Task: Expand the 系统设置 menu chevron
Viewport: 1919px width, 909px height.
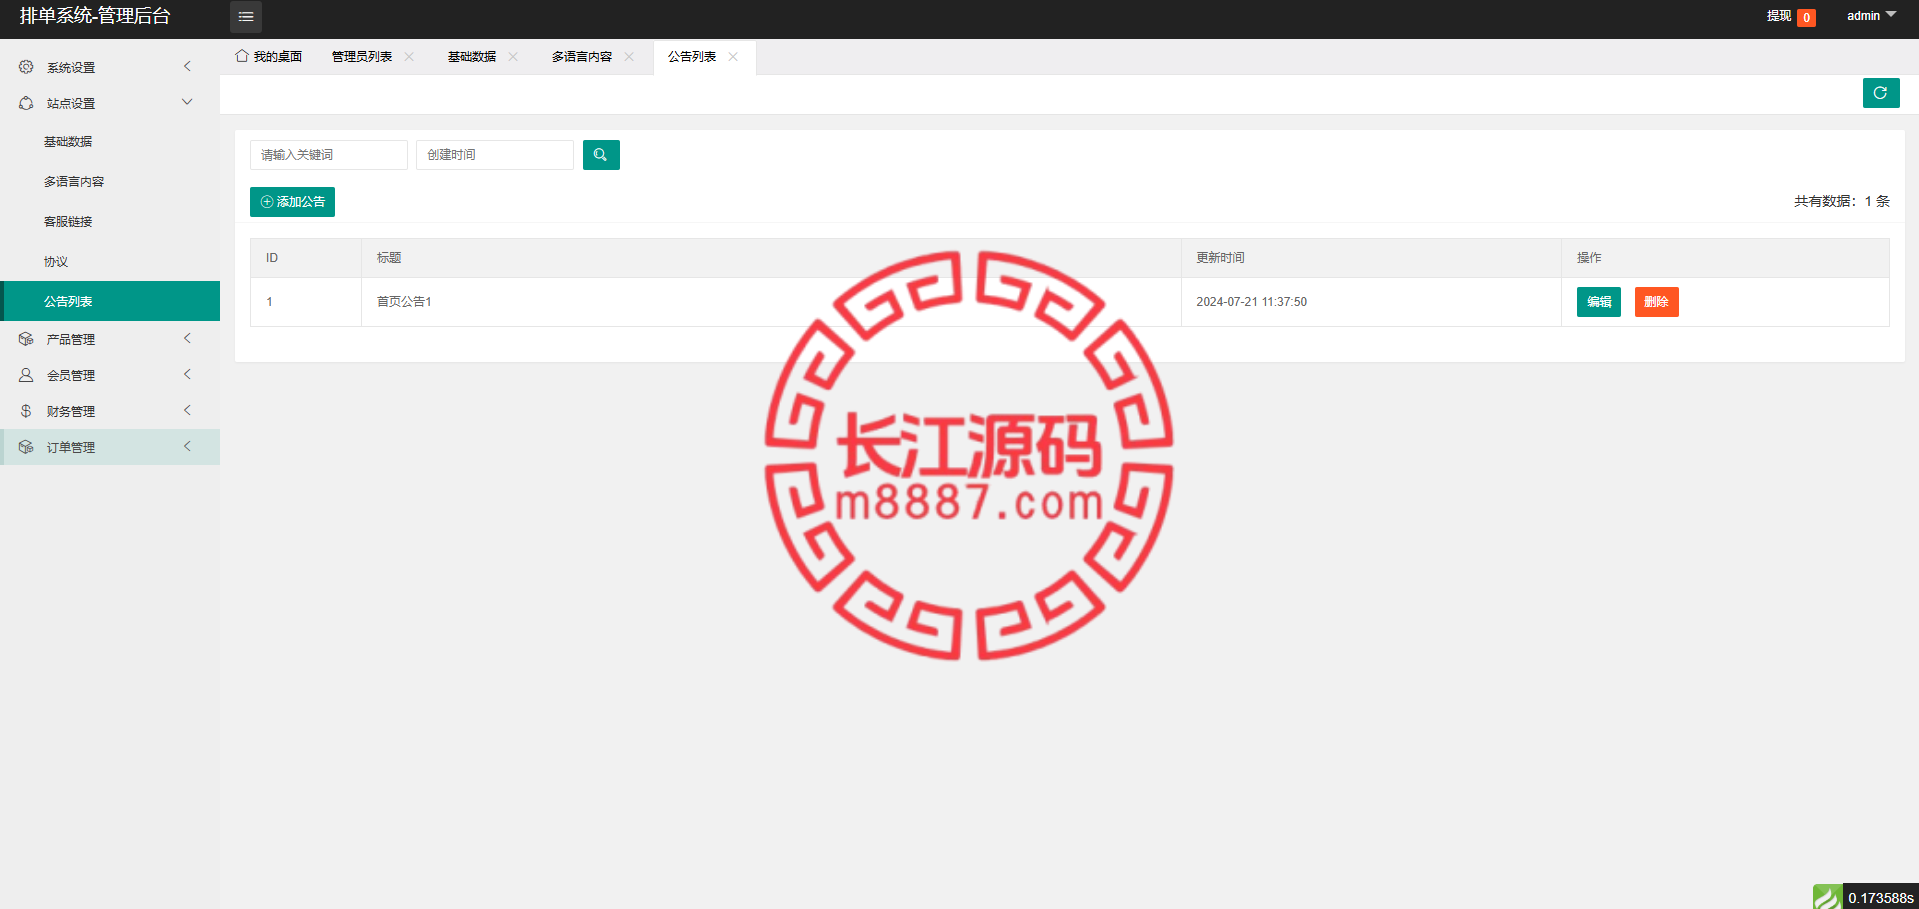Action: pyautogui.click(x=187, y=66)
